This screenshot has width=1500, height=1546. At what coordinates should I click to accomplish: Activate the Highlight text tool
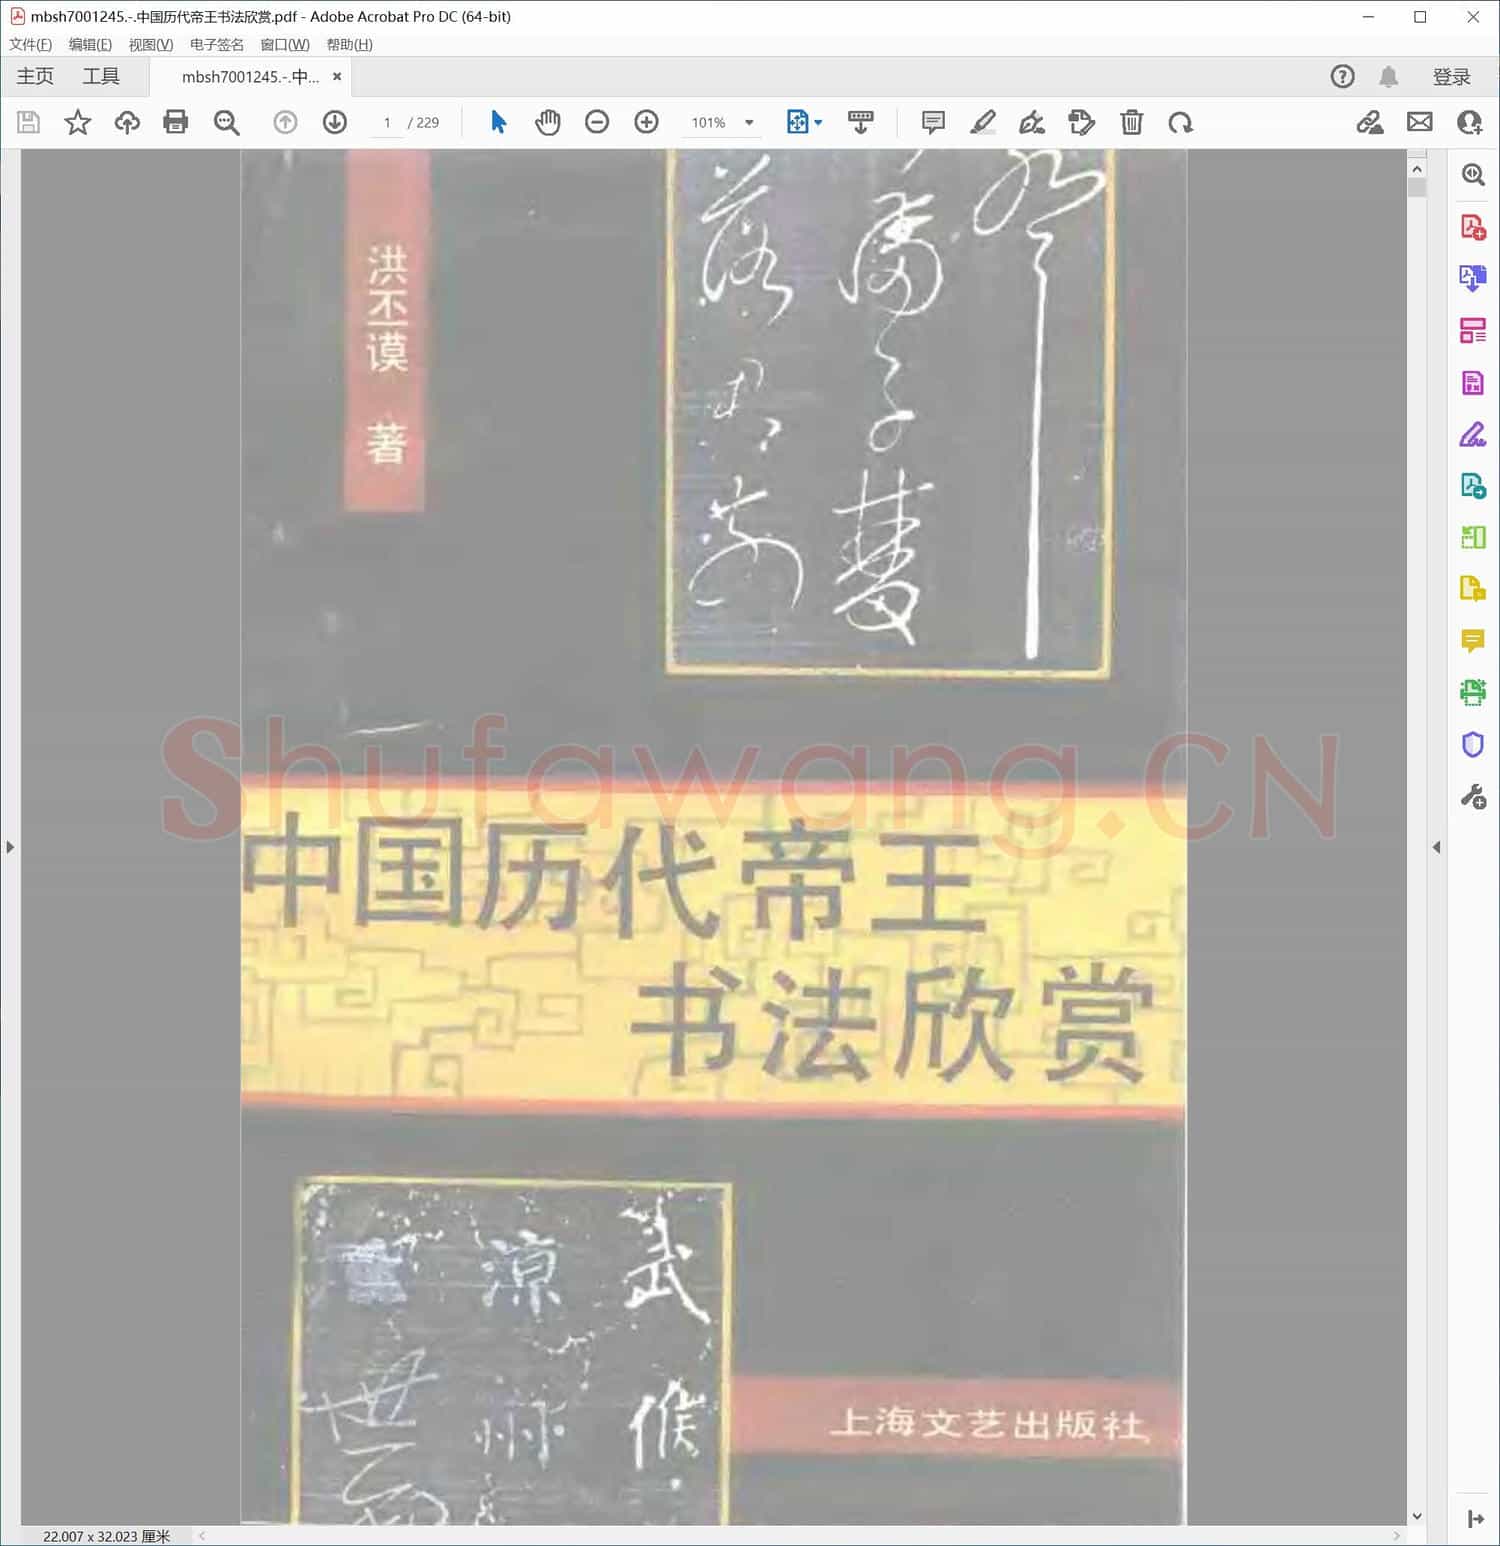coord(982,122)
